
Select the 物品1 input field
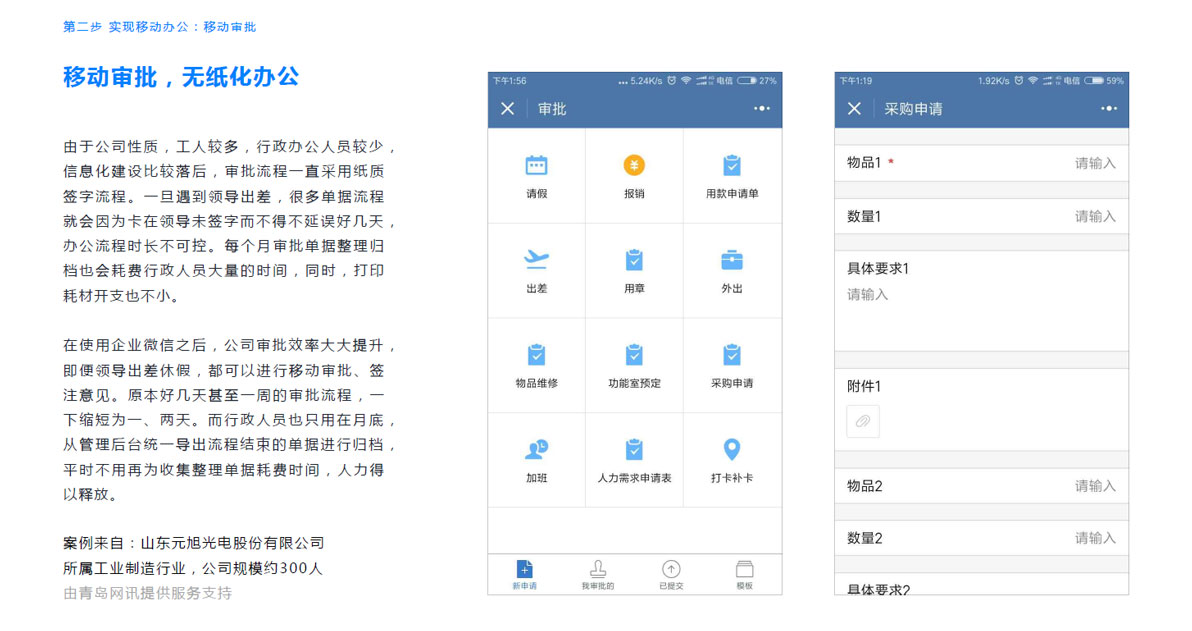click(x=981, y=163)
